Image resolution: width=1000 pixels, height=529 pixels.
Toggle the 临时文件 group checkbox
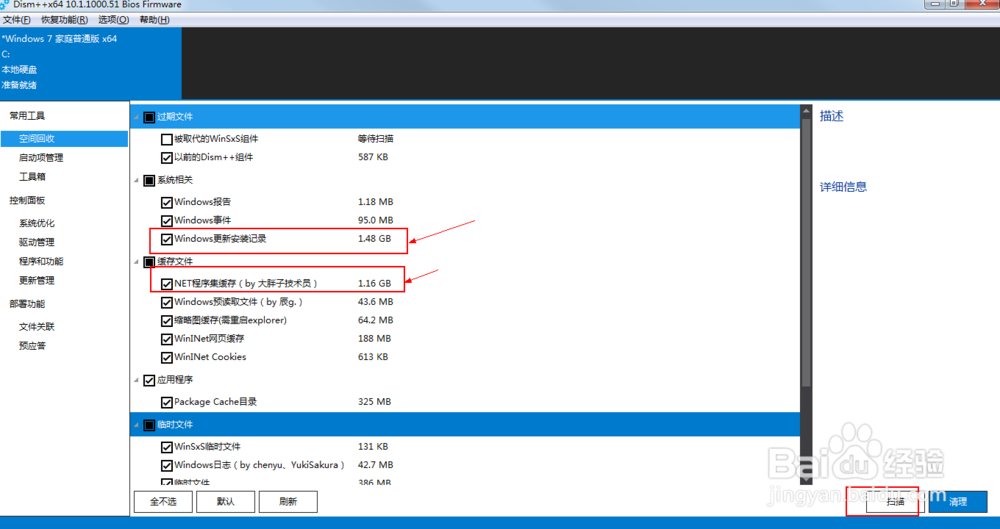(149, 425)
